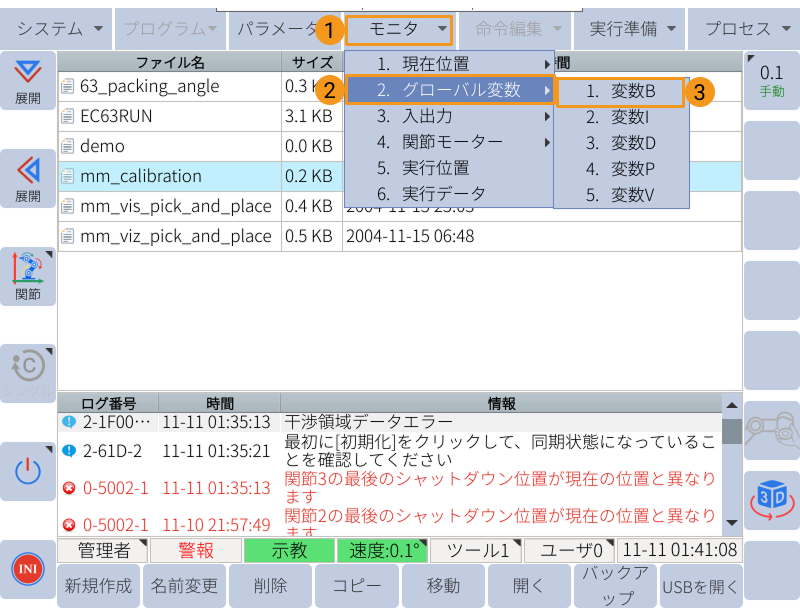
Task: Select 3. 変数D submenu item
Action: click(621, 143)
